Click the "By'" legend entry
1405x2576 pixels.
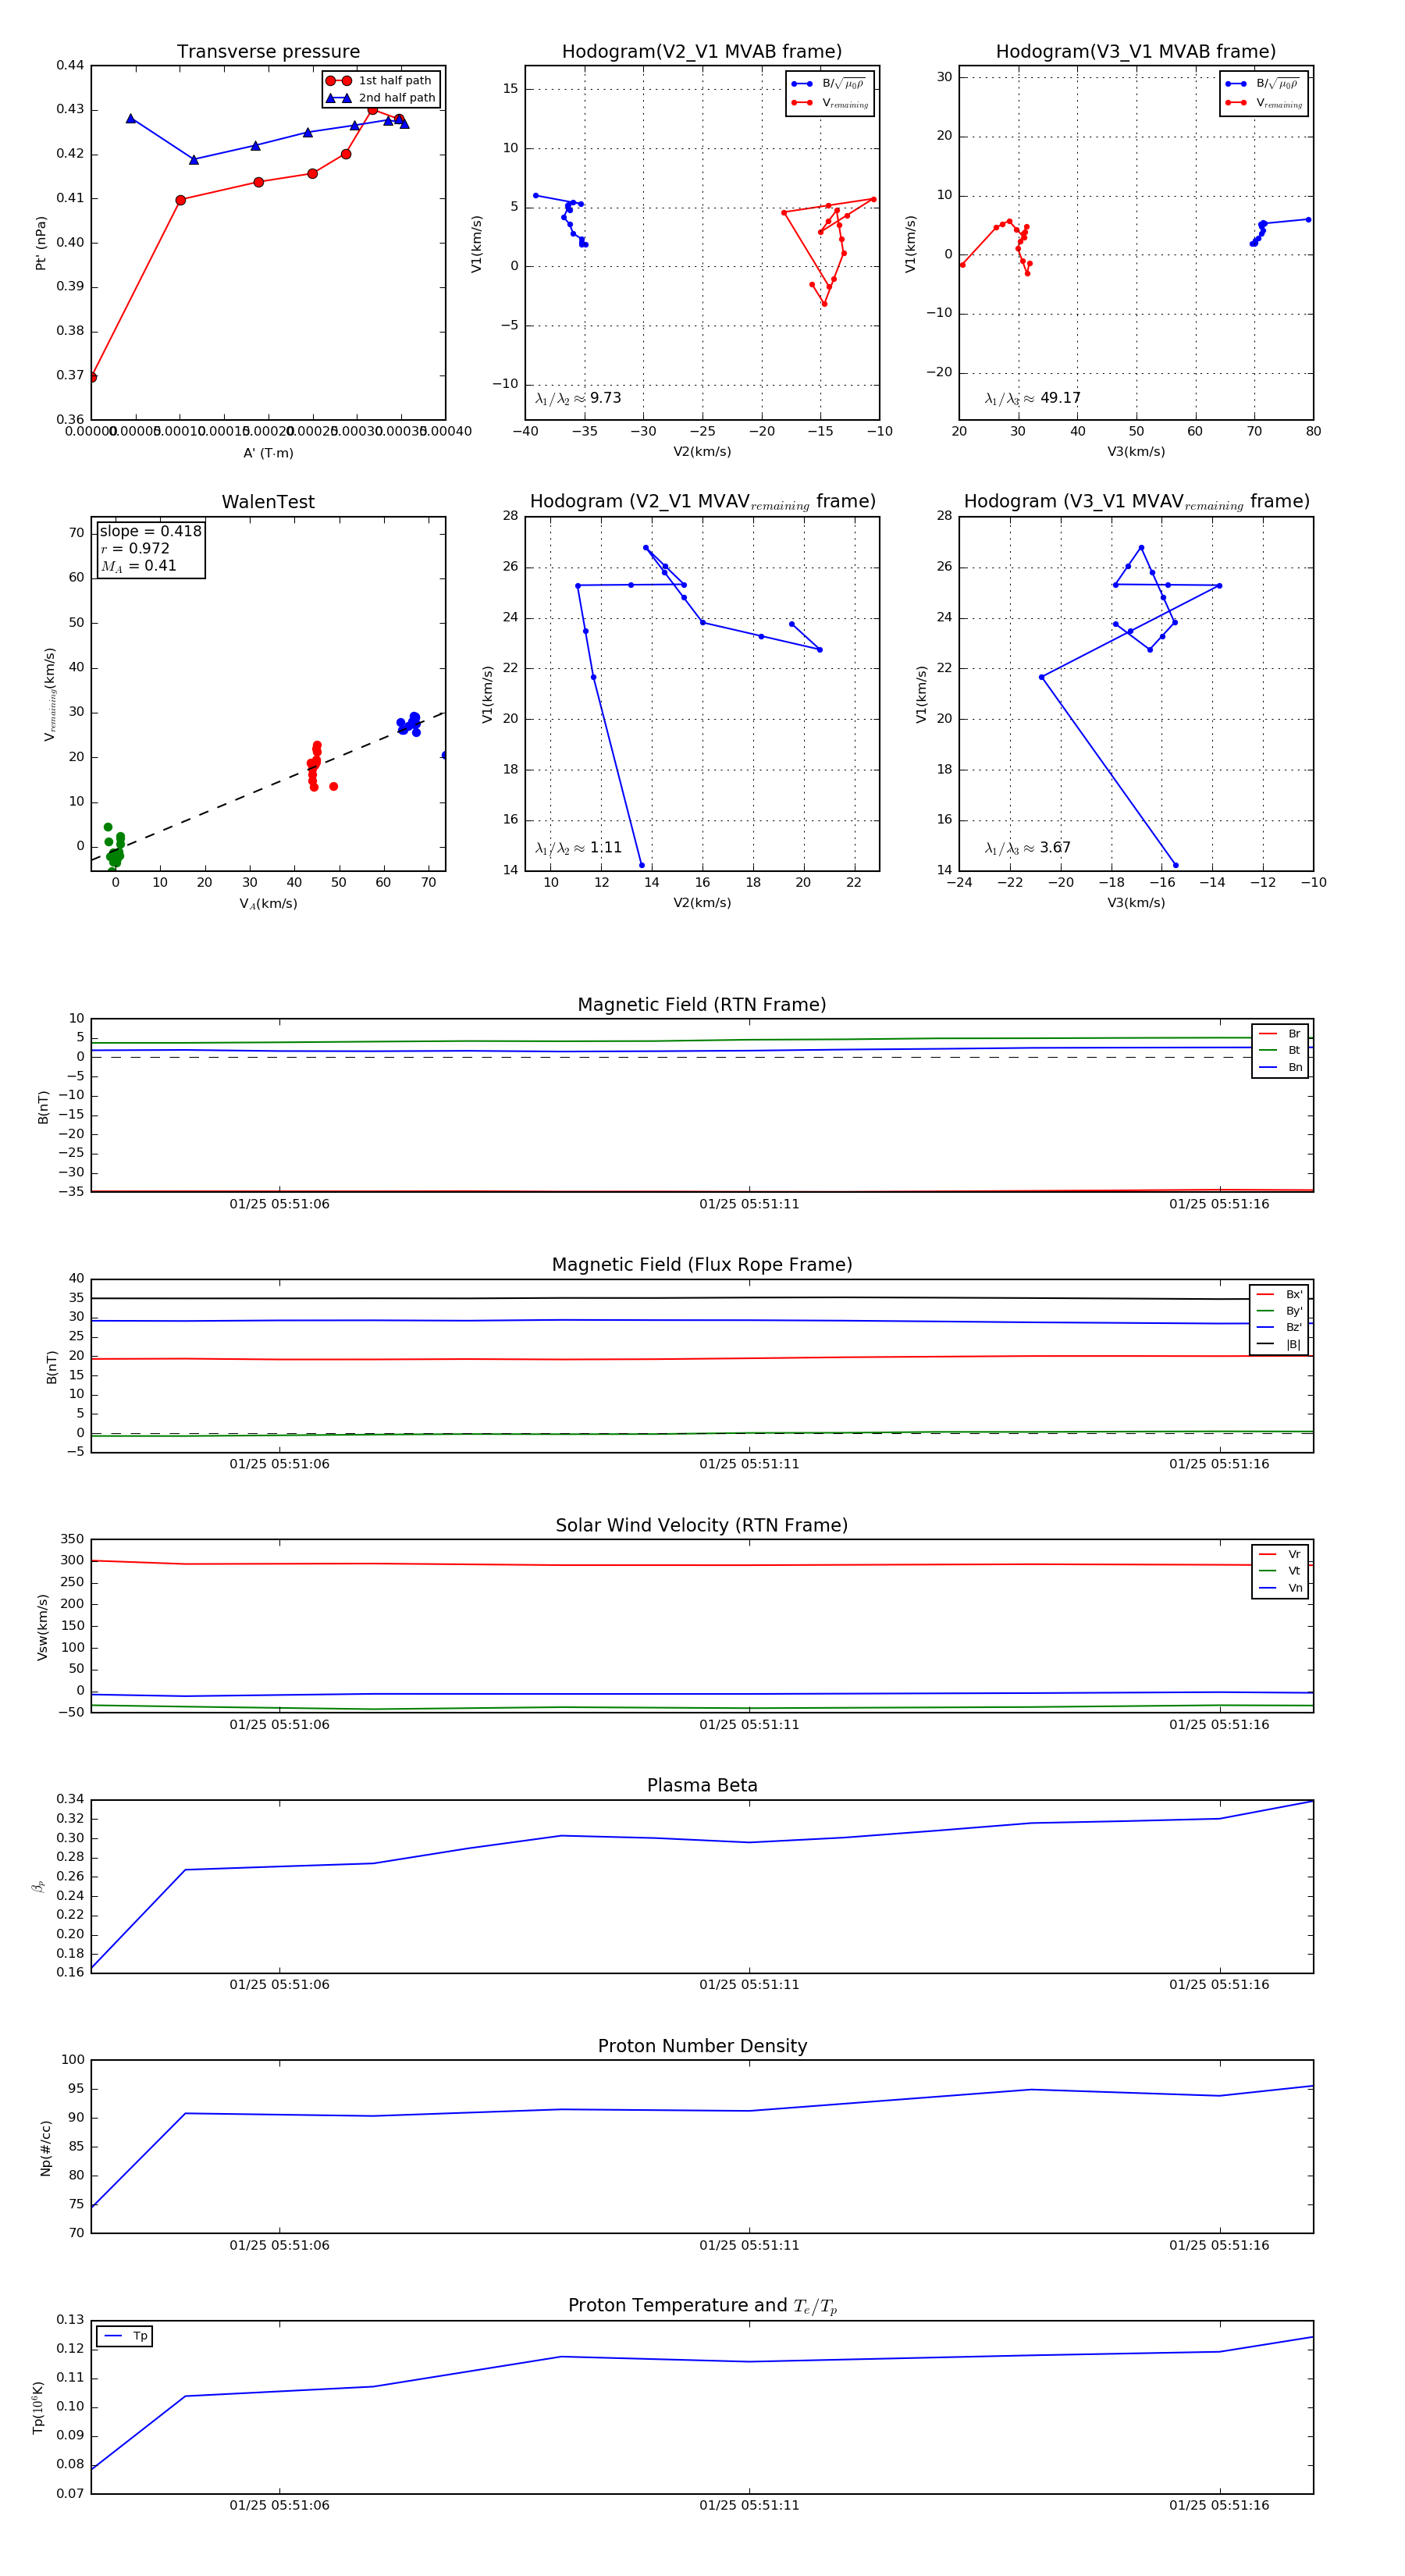1279,1311
